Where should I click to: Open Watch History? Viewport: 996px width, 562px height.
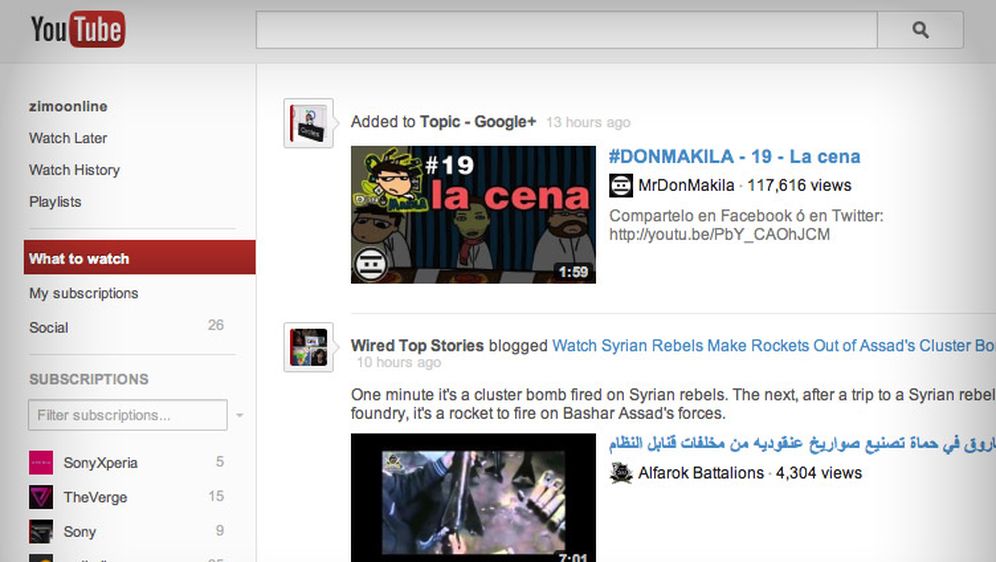tap(74, 170)
